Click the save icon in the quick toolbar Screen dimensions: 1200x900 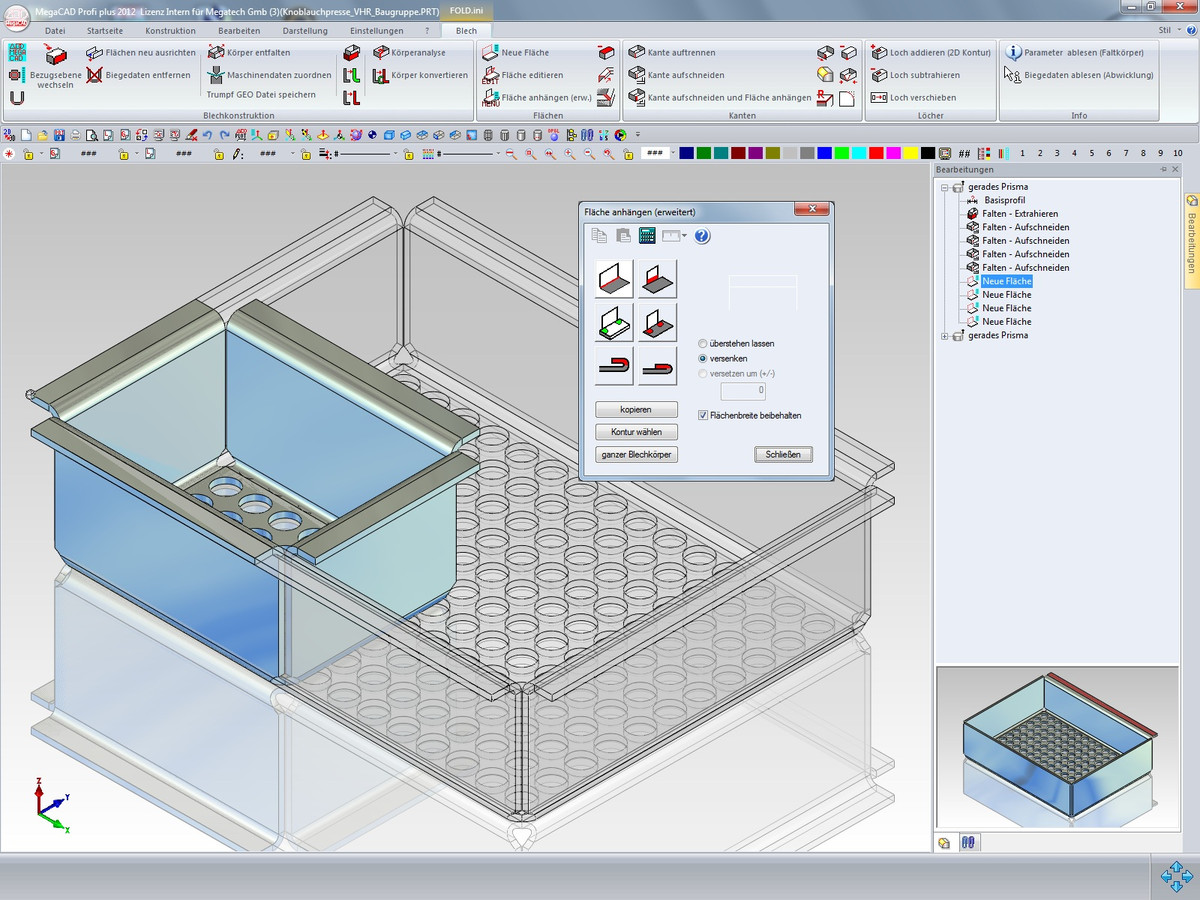point(59,134)
